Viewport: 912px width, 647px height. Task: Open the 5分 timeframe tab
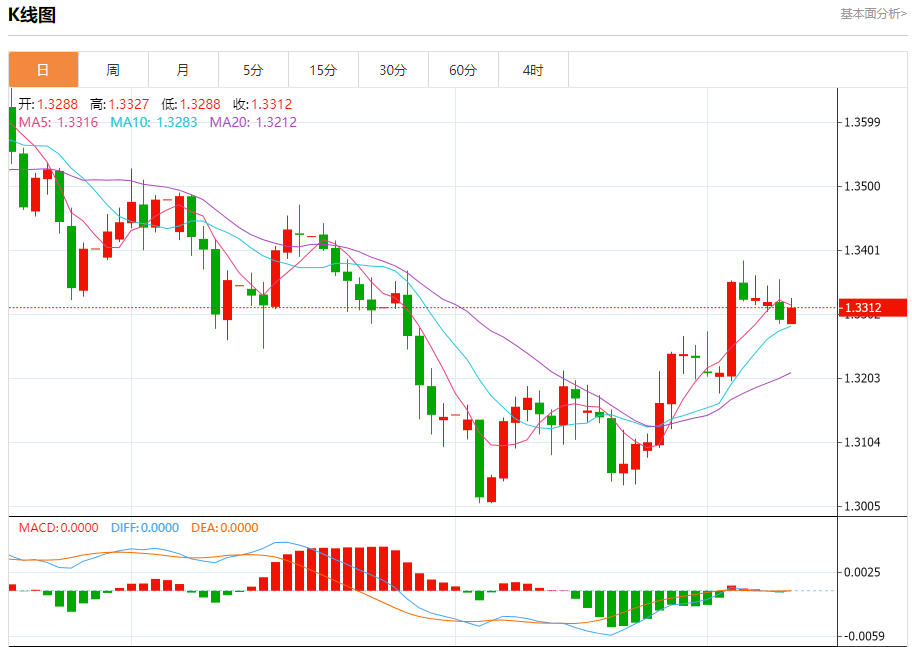pos(253,70)
